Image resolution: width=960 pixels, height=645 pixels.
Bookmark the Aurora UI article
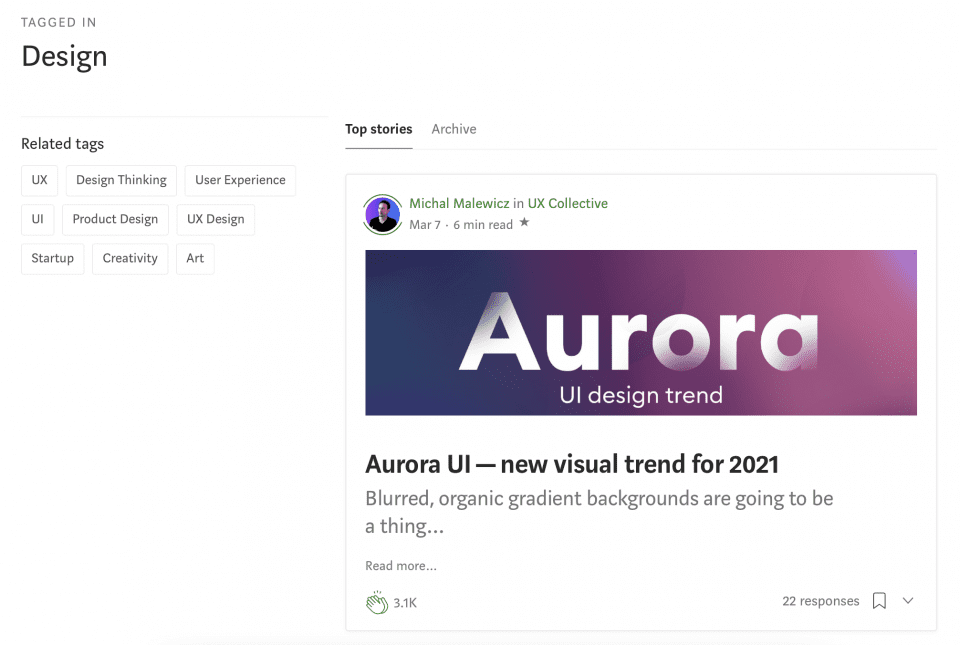pos(878,601)
